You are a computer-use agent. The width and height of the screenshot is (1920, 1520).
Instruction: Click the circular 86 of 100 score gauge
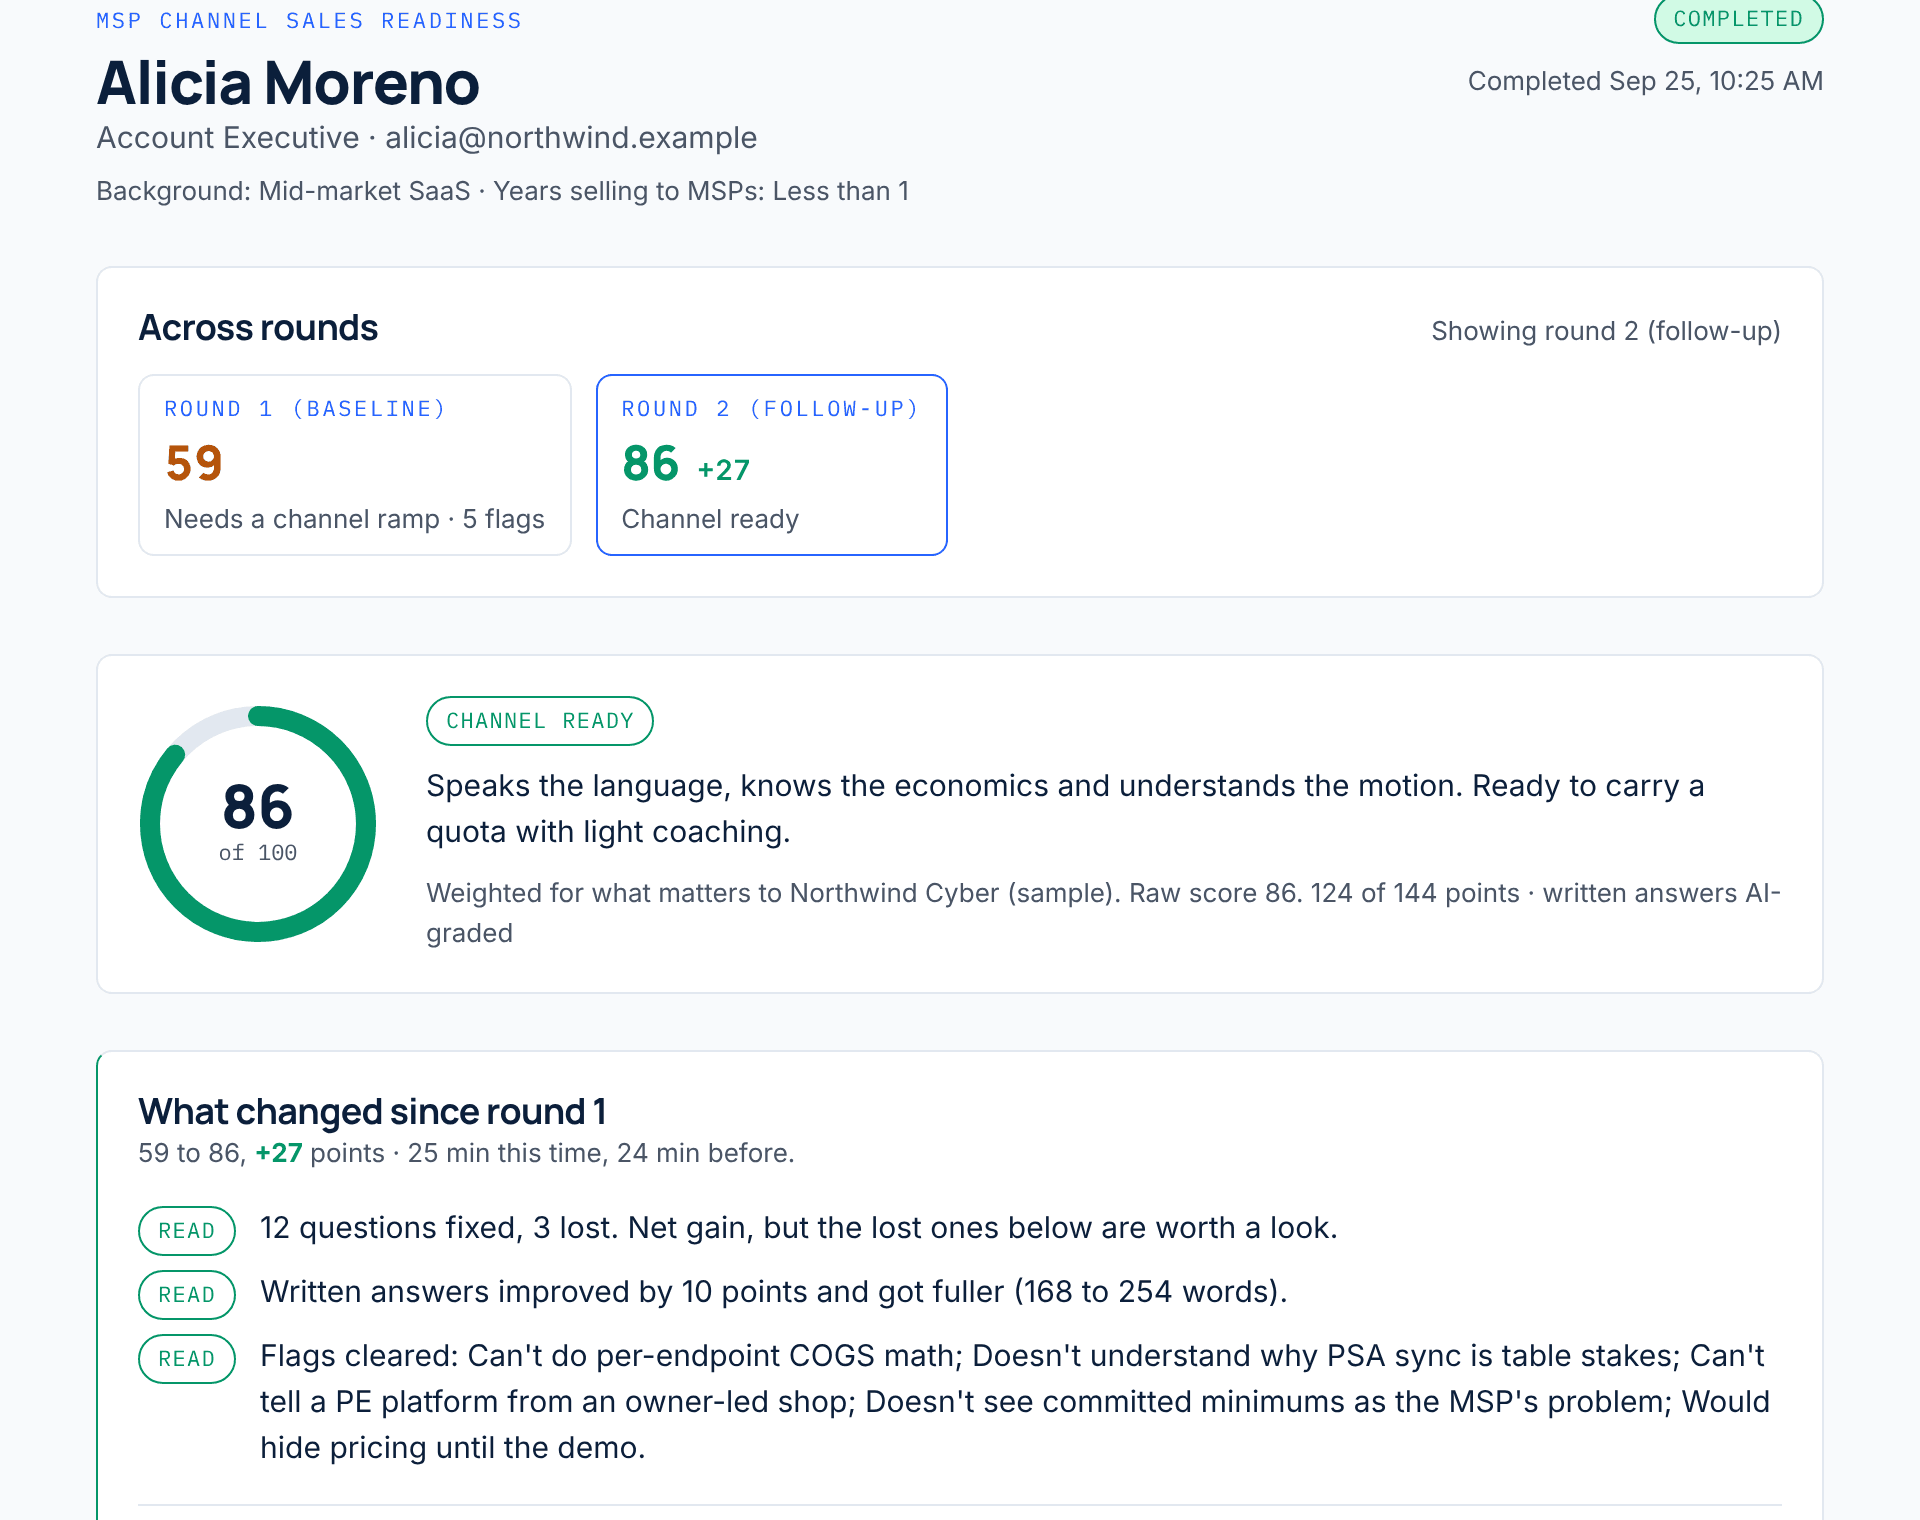(258, 824)
